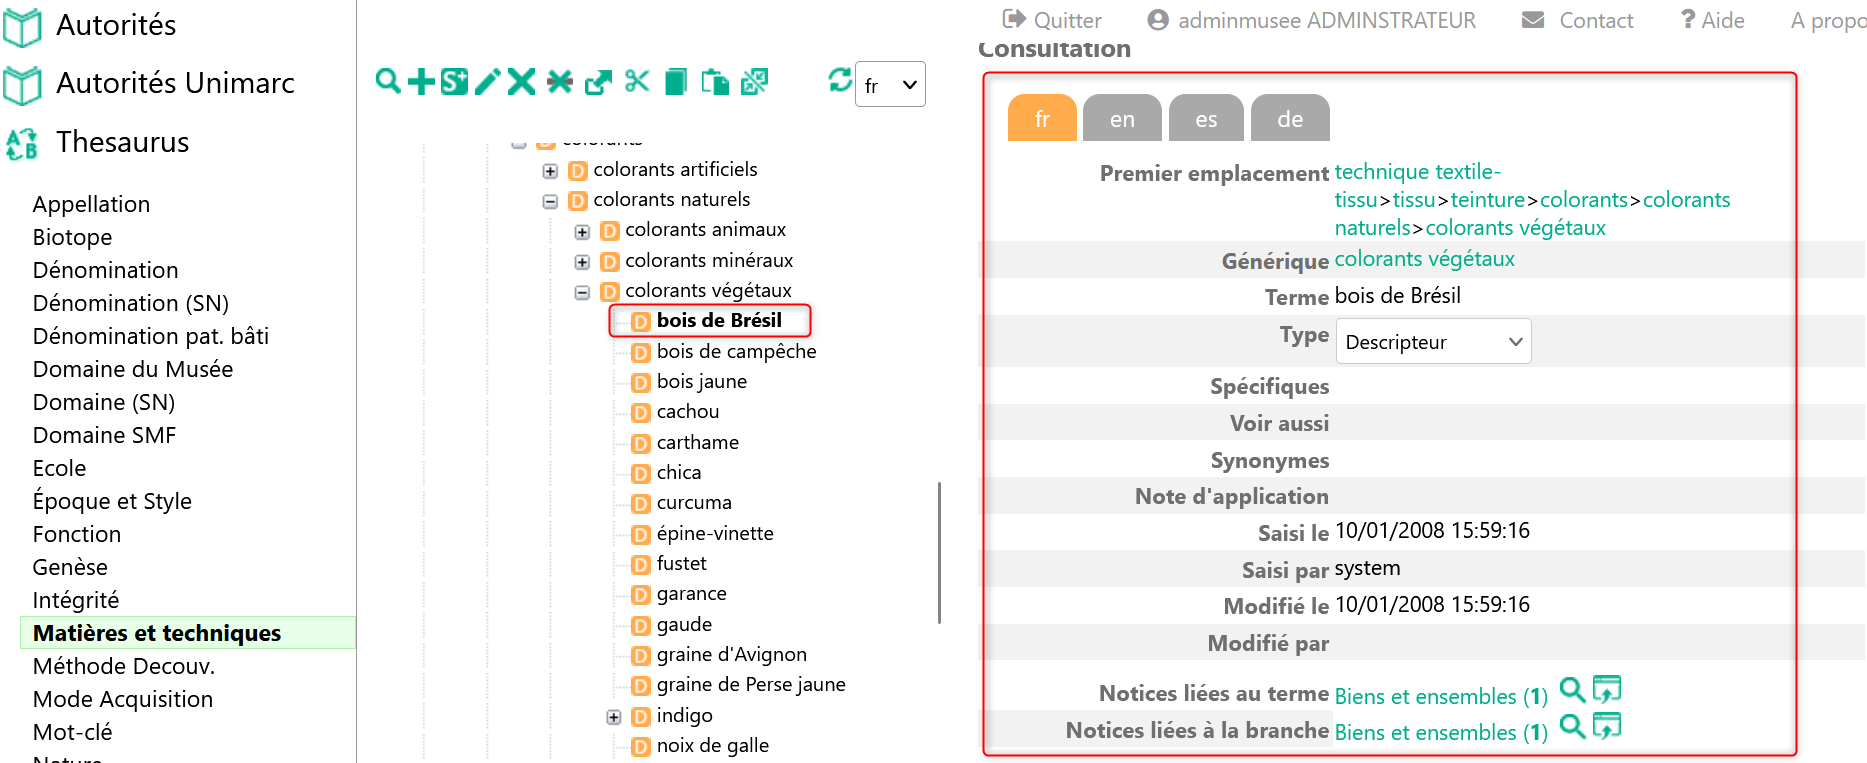Switch to the de language tab

click(x=1290, y=118)
